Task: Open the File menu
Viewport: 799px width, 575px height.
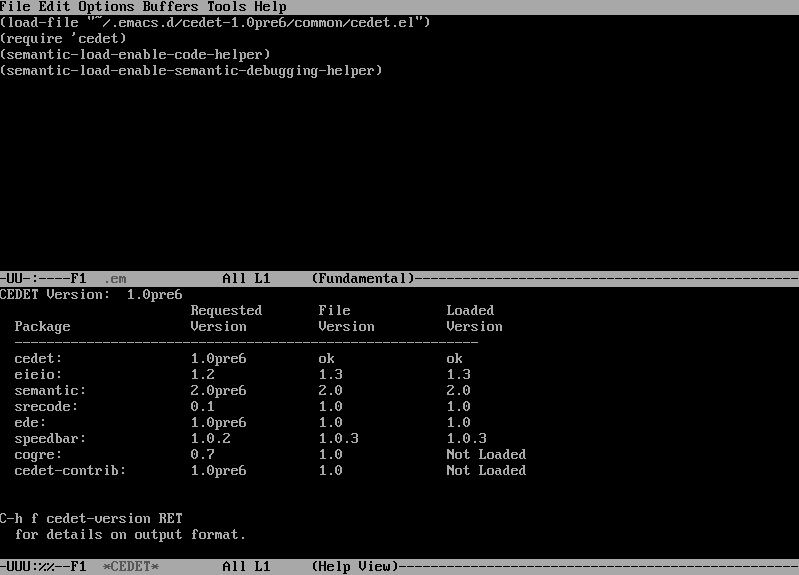Action: 15,7
